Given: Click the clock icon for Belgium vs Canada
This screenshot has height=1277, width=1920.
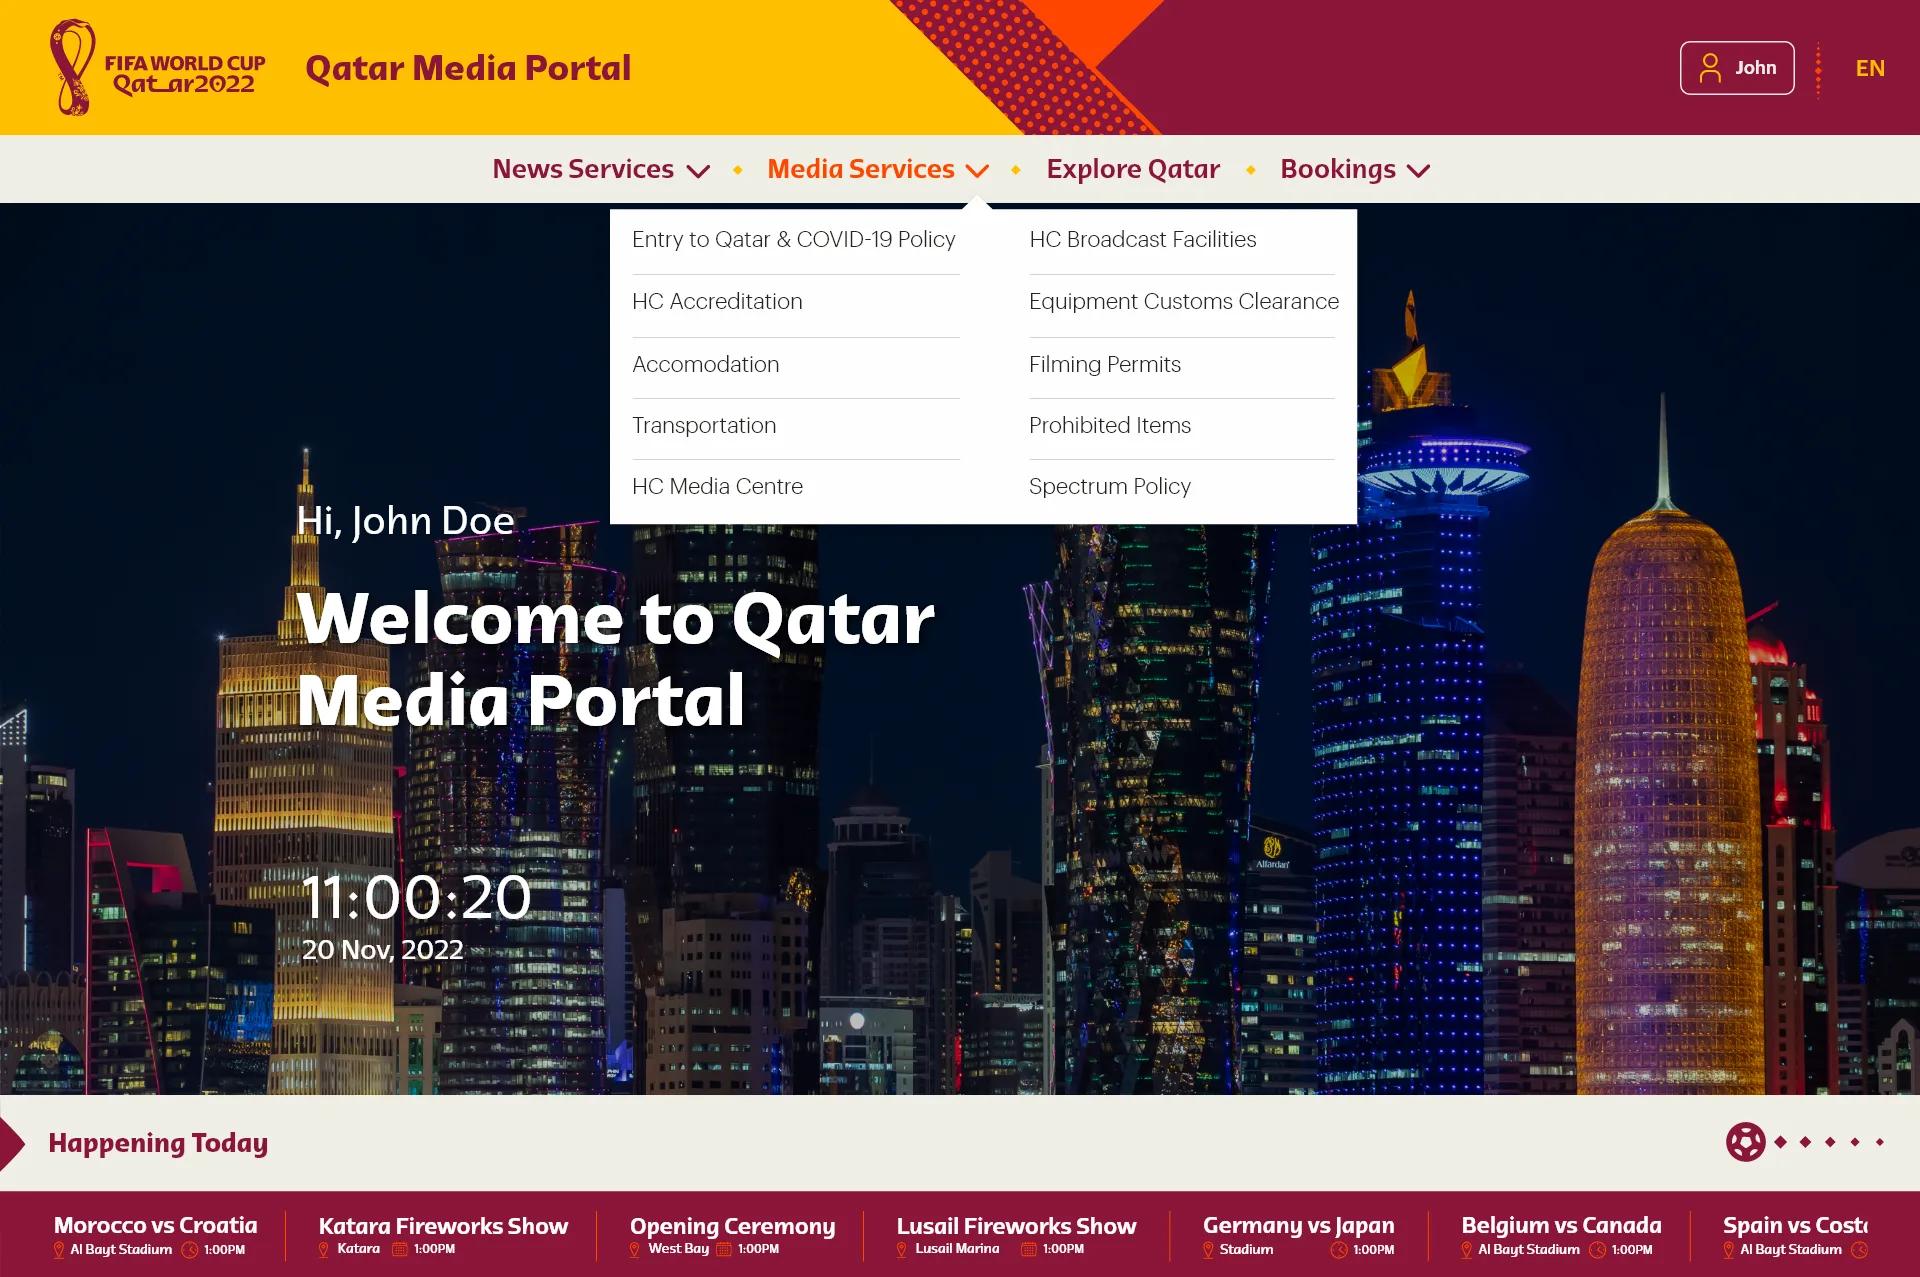Looking at the screenshot, I should coord(1598,1250).
